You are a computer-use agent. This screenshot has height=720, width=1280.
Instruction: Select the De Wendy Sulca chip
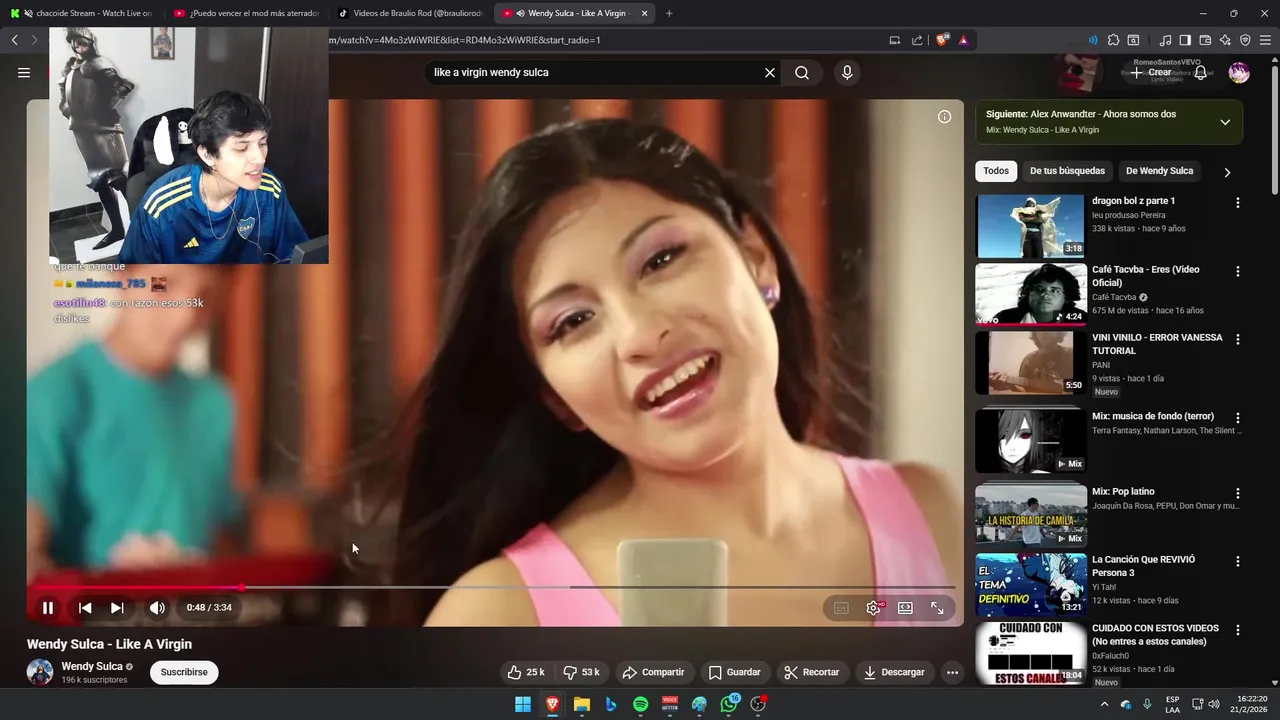(x=1159, y=171)
